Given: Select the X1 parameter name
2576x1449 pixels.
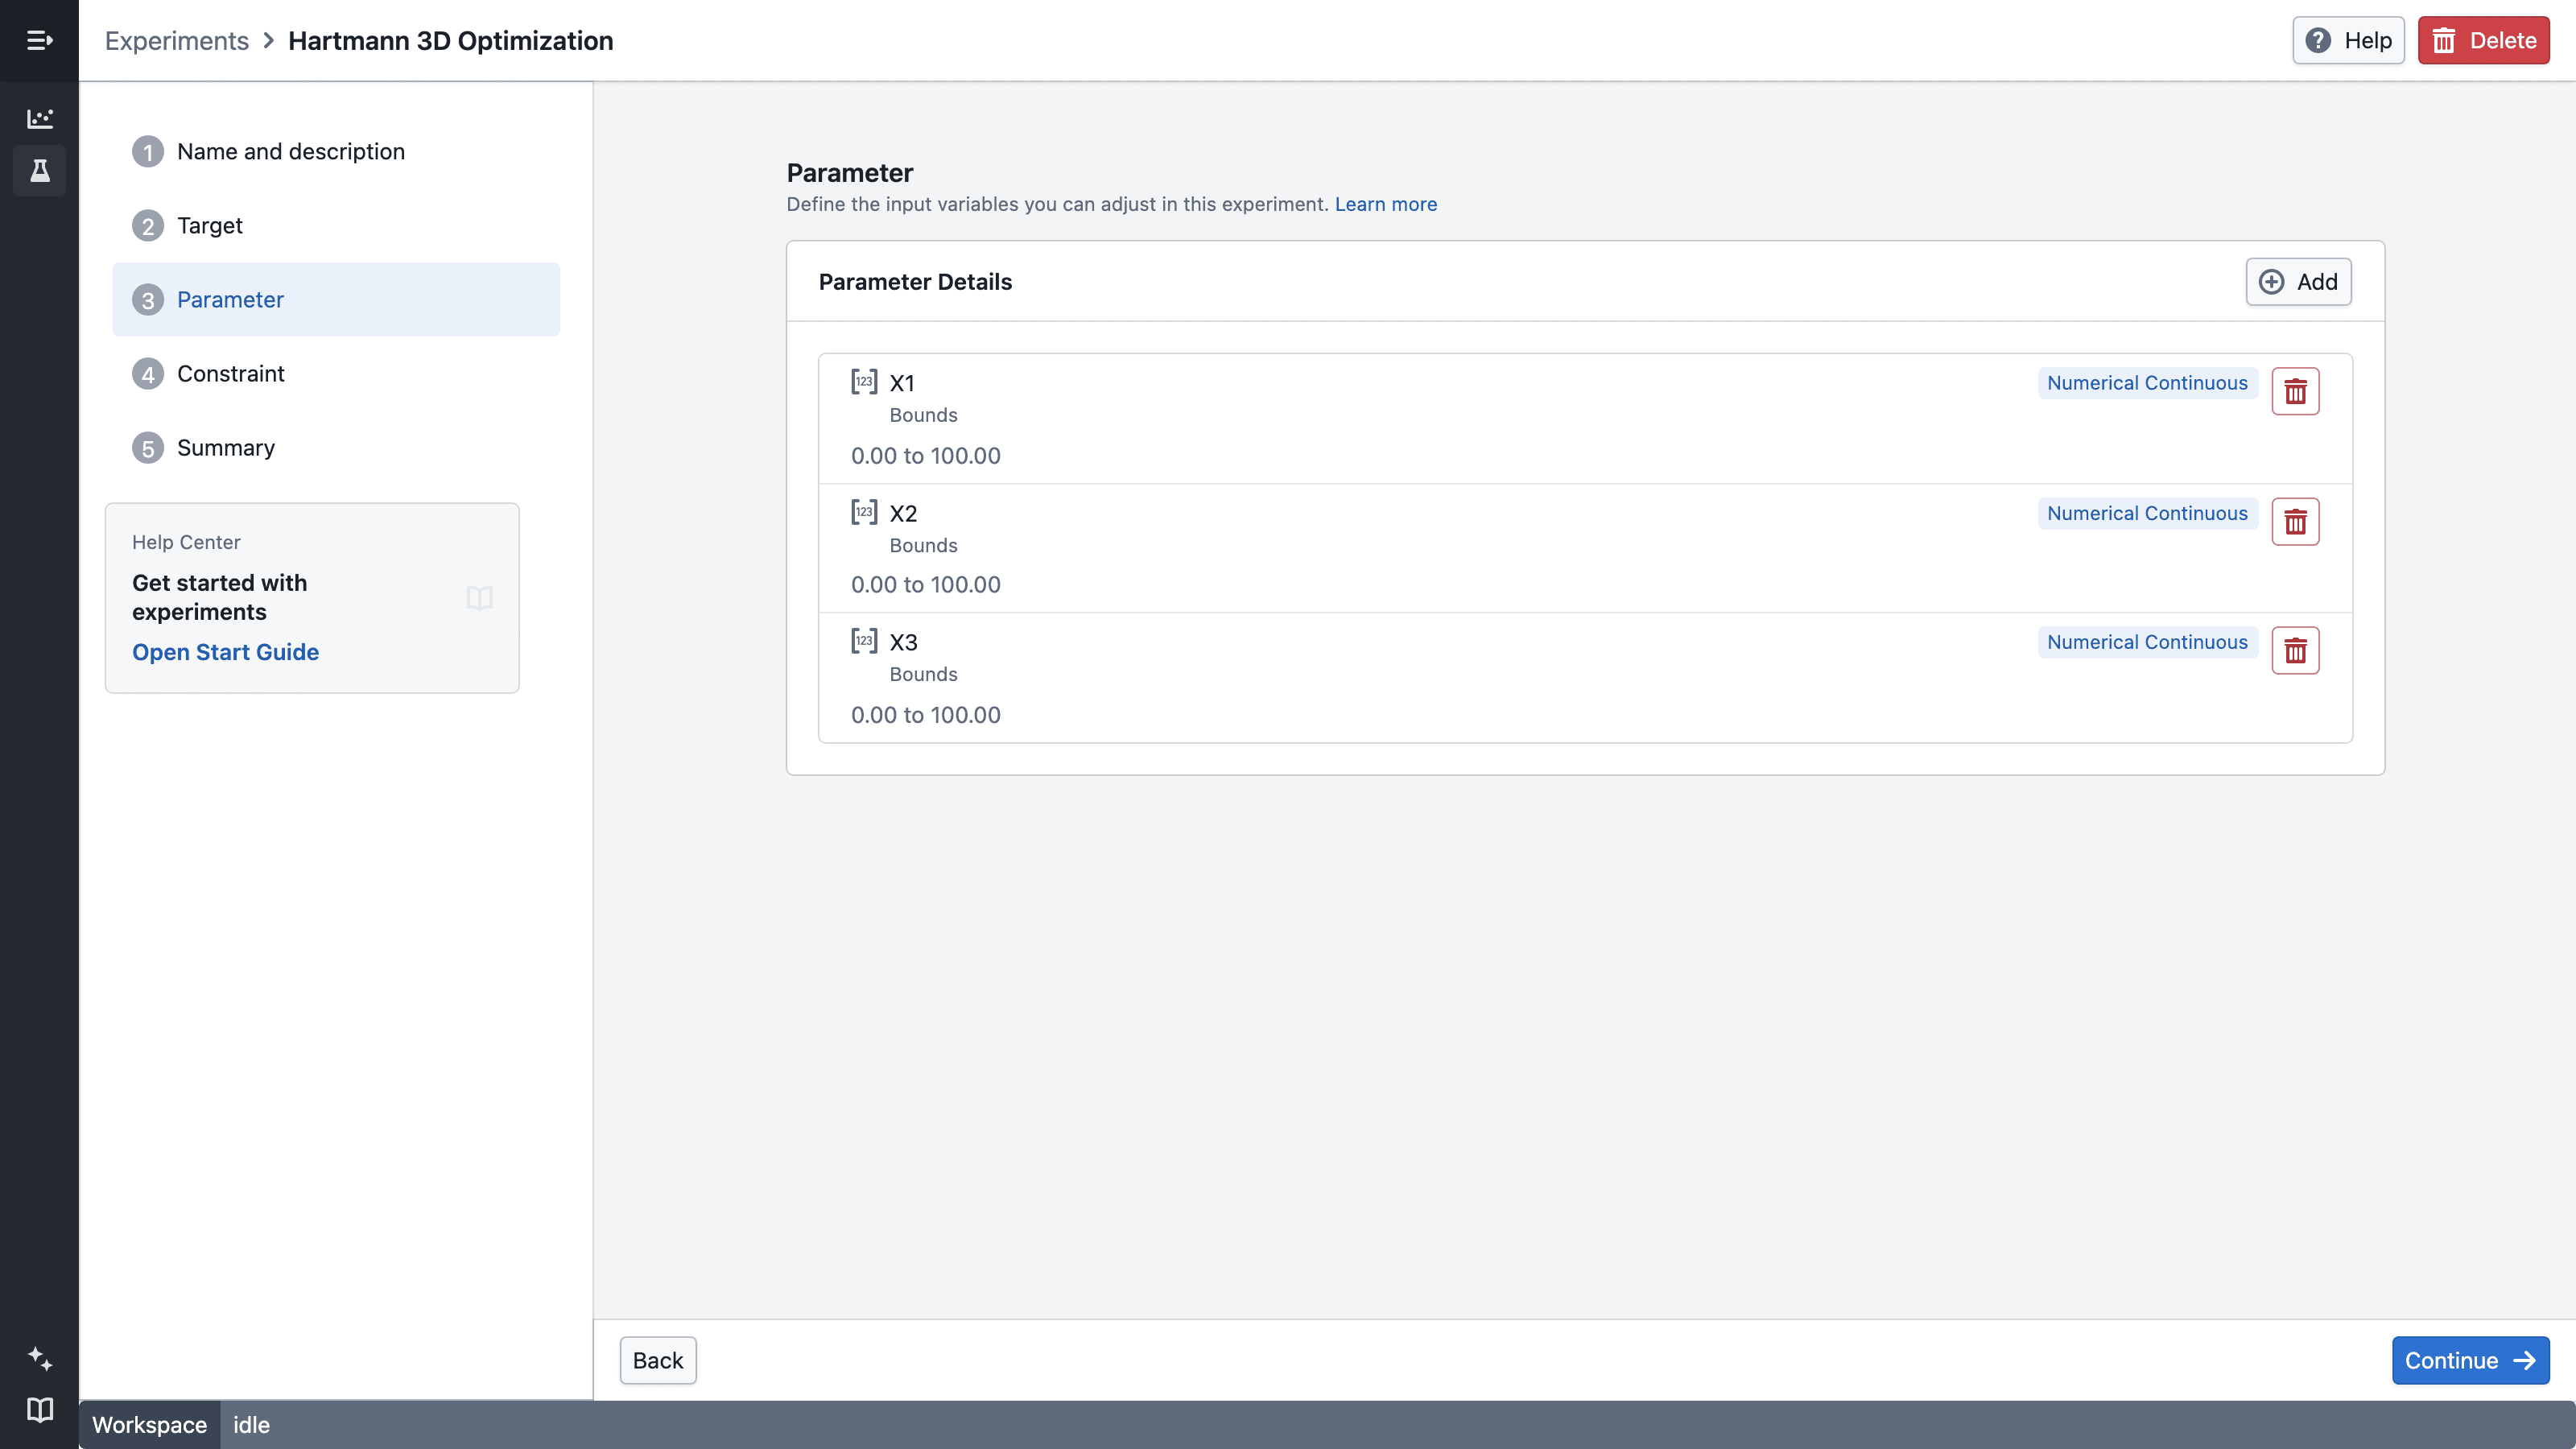Looking at the screenshot, I should (x=902, y=383).
